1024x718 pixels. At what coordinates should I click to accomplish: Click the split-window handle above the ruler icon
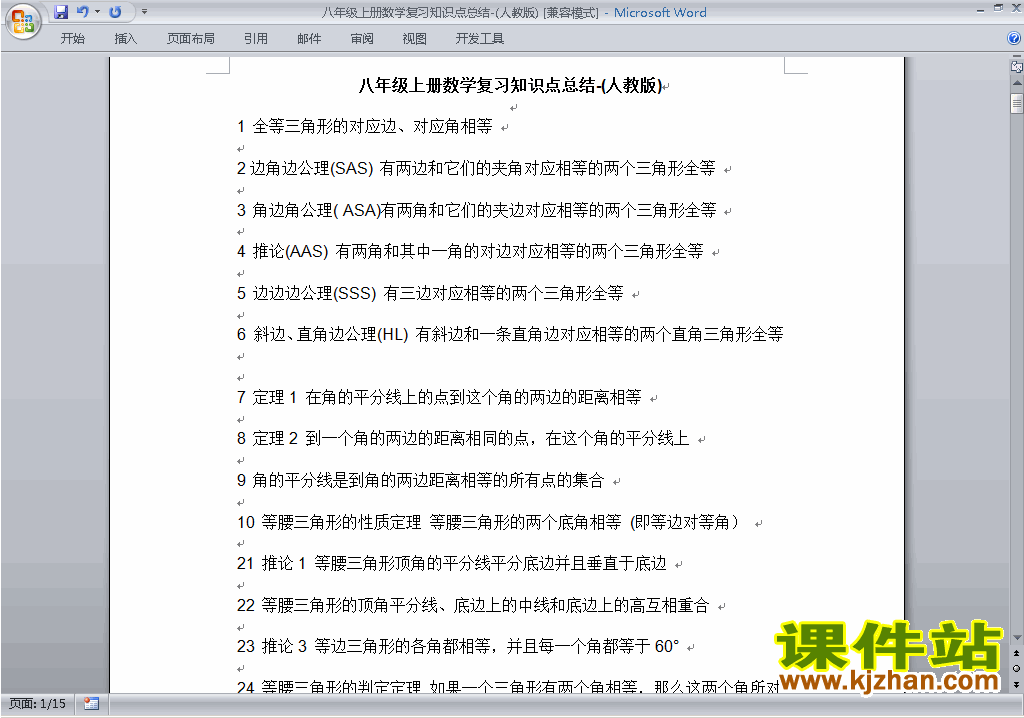tap(1016, 57)
